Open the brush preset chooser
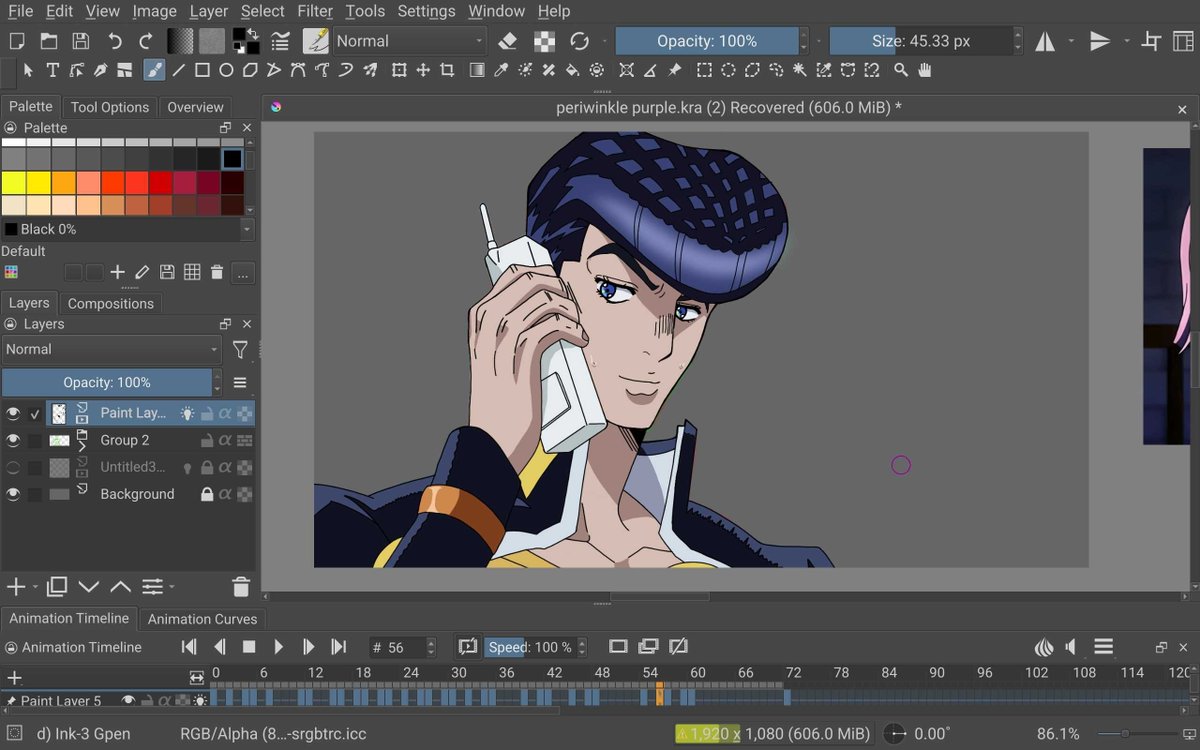Image resolution: width=1200 pixels, height=750 pixels. [x=316, y=41]
